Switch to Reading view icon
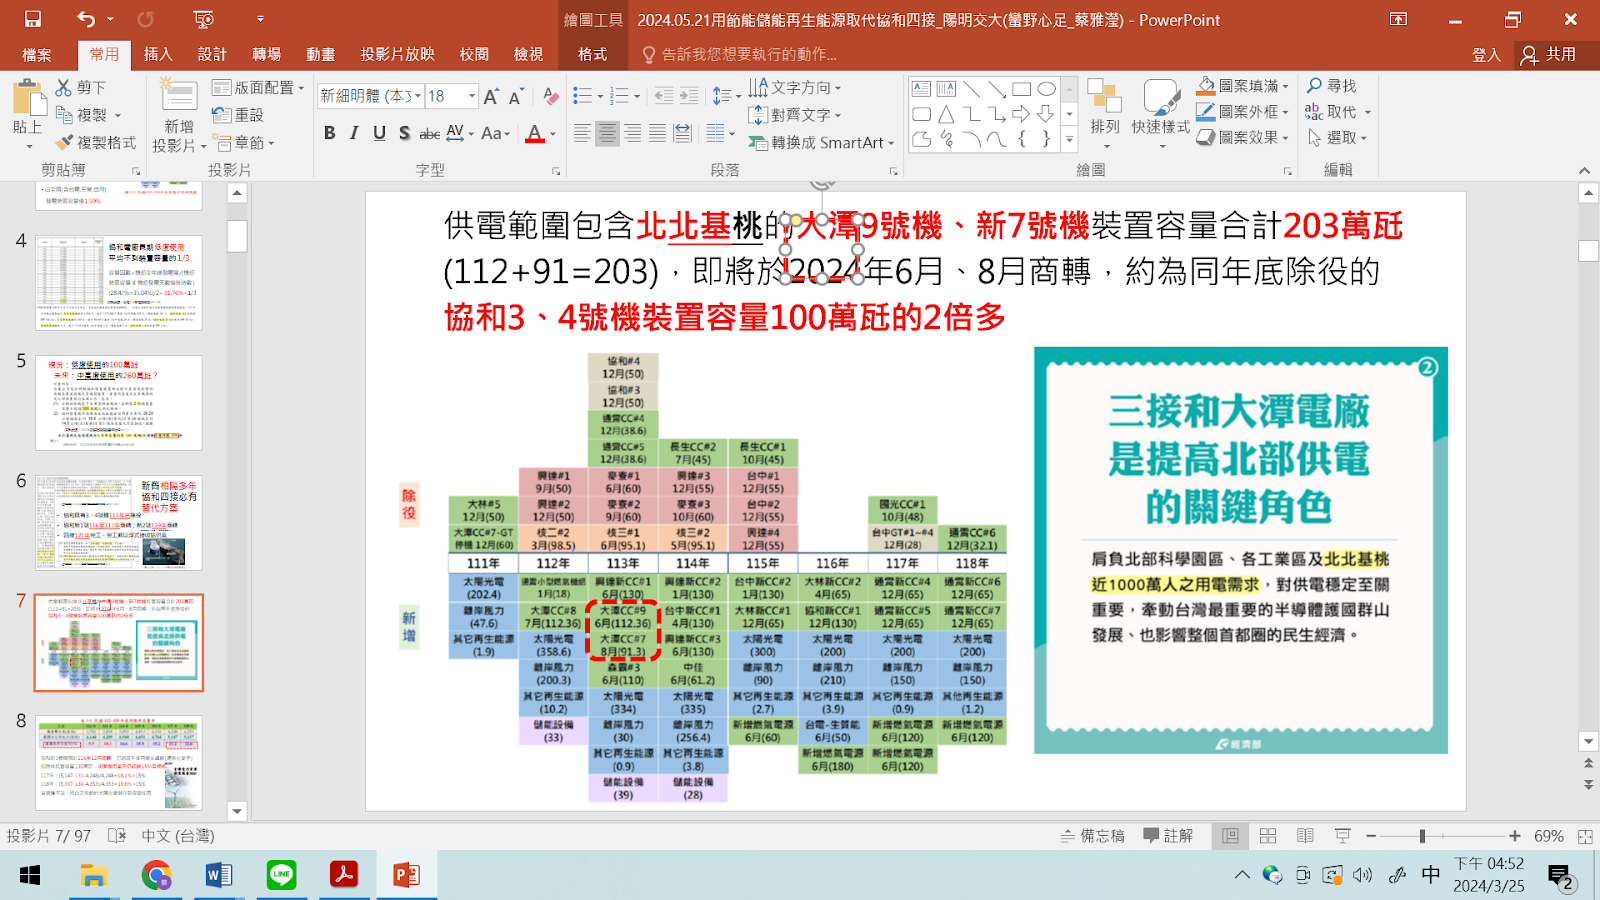The width and height of the screenshot is (1600, 900). click(x=1305, y=836)
